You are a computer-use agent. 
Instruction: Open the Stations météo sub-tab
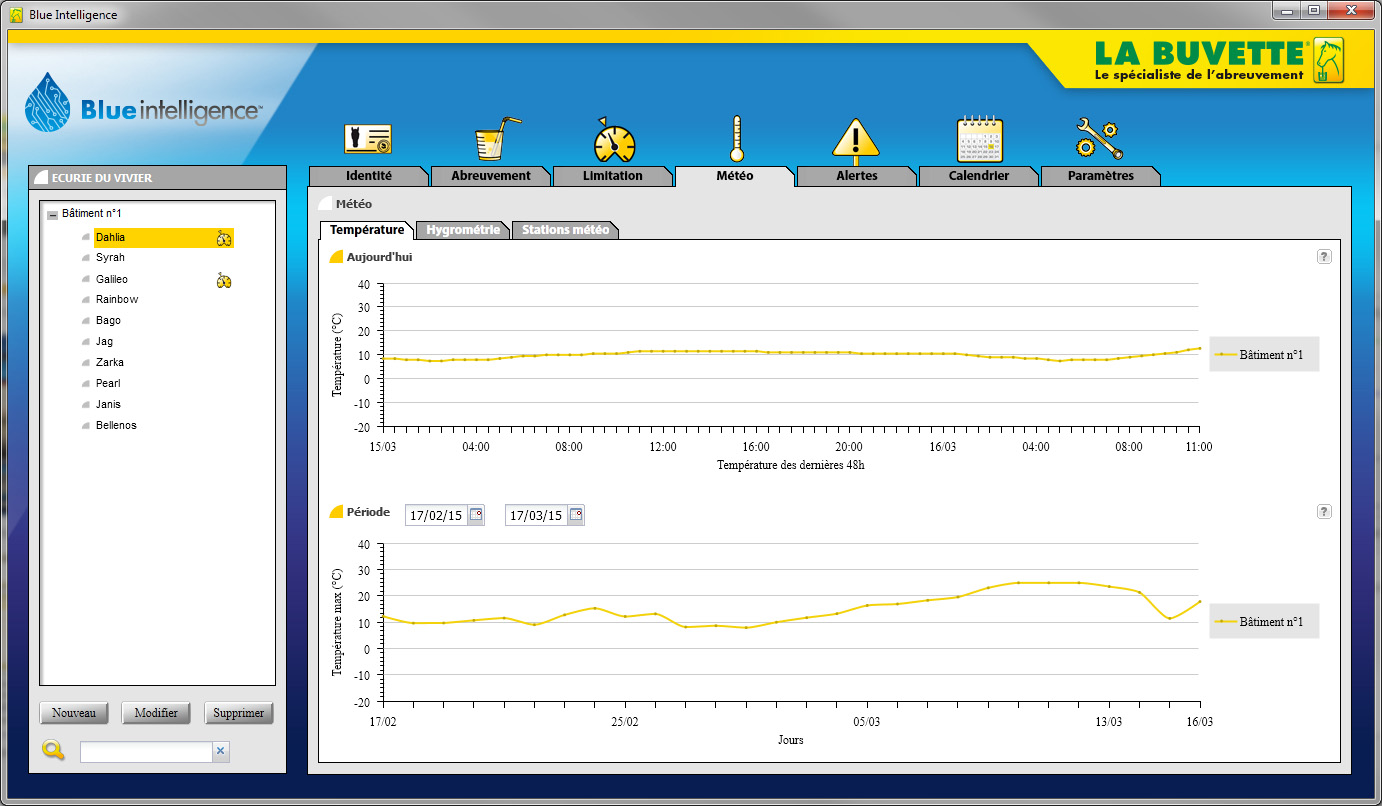click(566, 230)
